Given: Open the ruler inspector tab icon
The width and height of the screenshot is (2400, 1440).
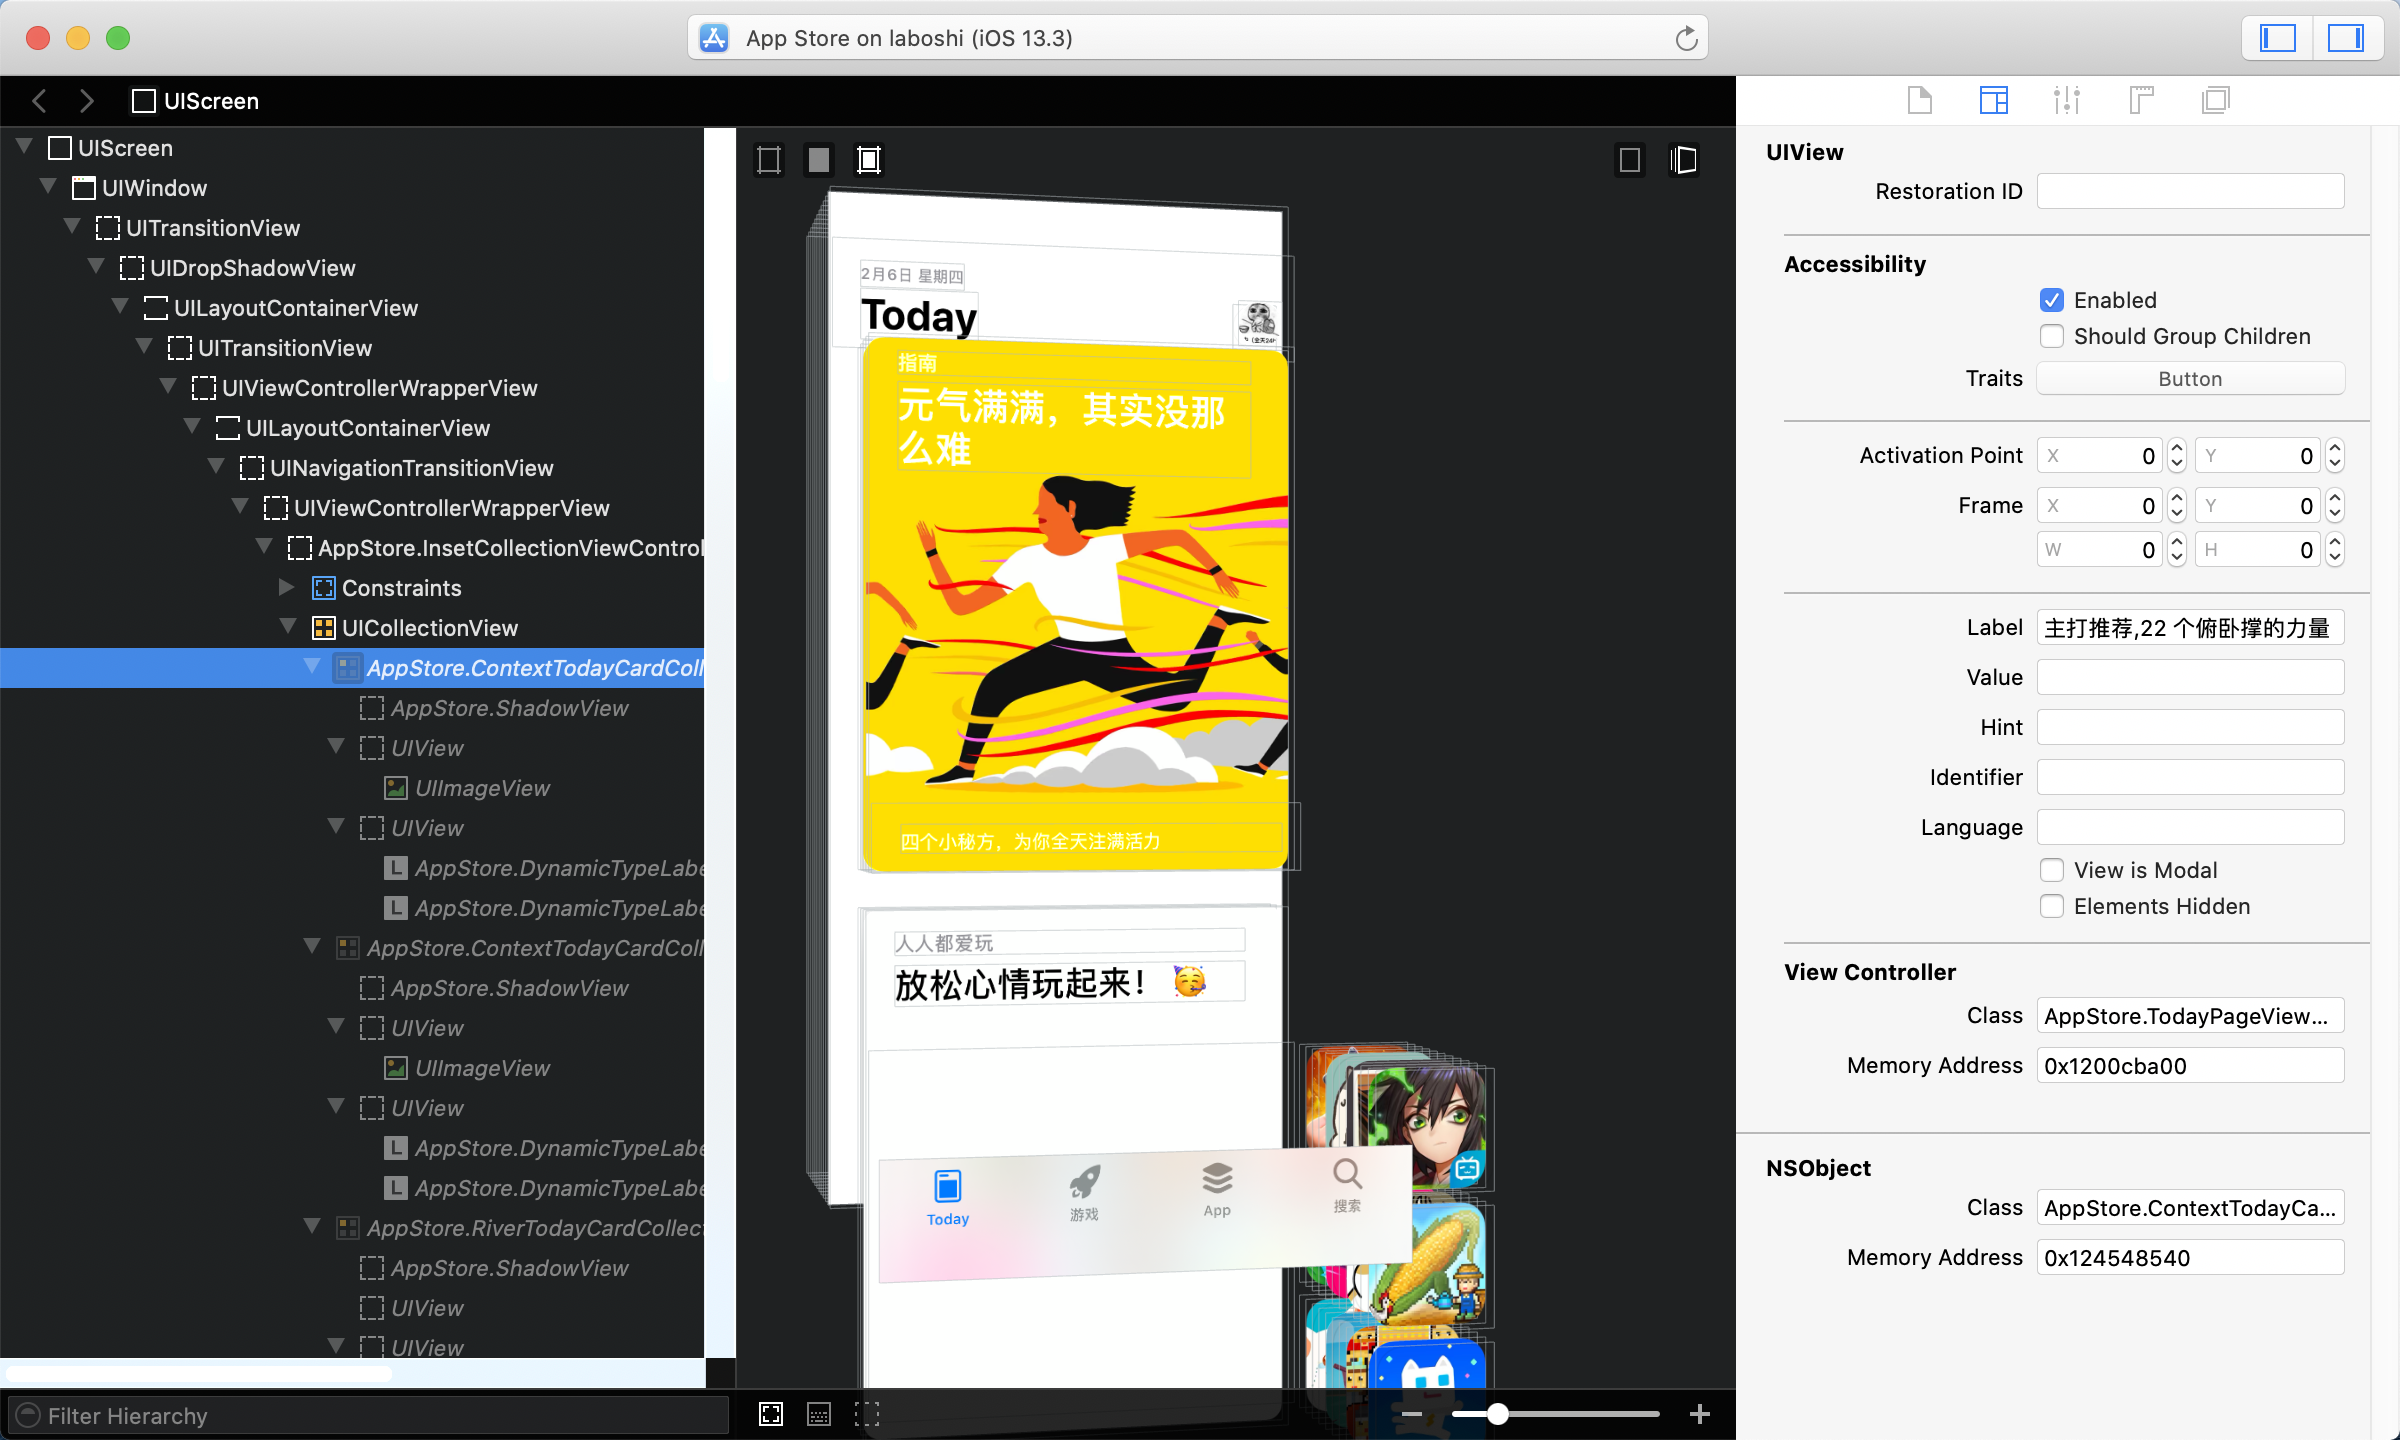Looking at the screenshot, I should [x=2141, y=100].
